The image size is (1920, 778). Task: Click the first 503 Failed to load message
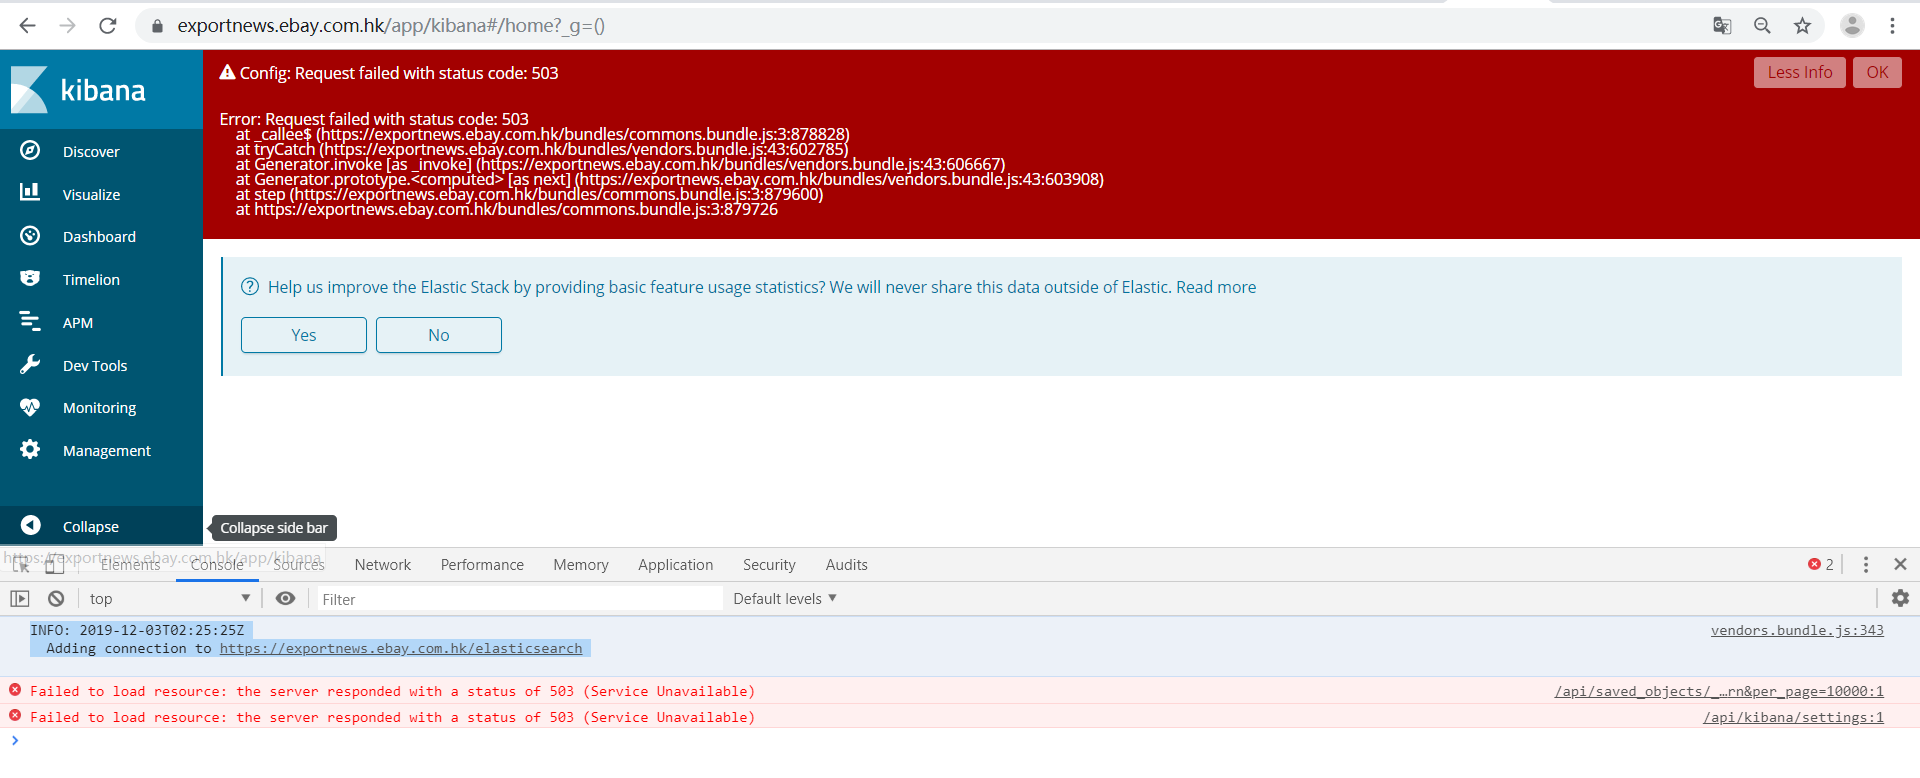pyautogui.click(x=392, y=691)
